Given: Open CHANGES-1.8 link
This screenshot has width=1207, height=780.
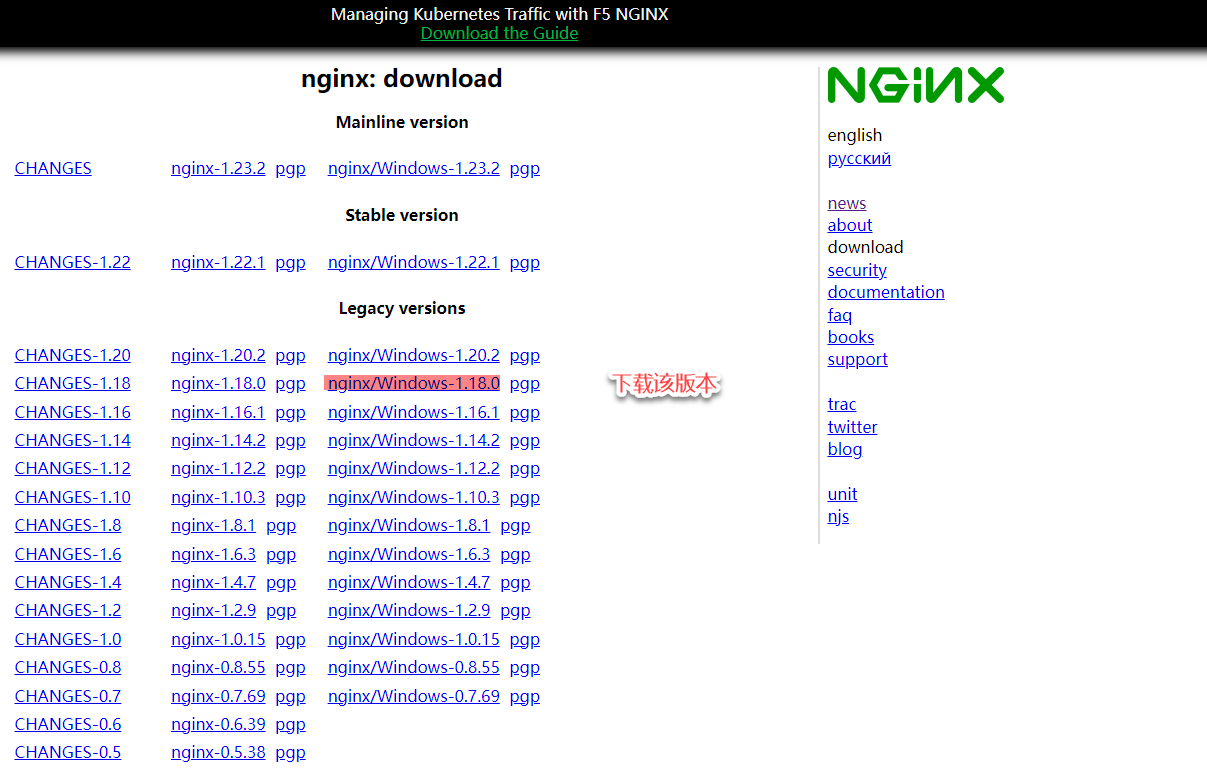Looking at the screenshot, I should coord(68,525).
